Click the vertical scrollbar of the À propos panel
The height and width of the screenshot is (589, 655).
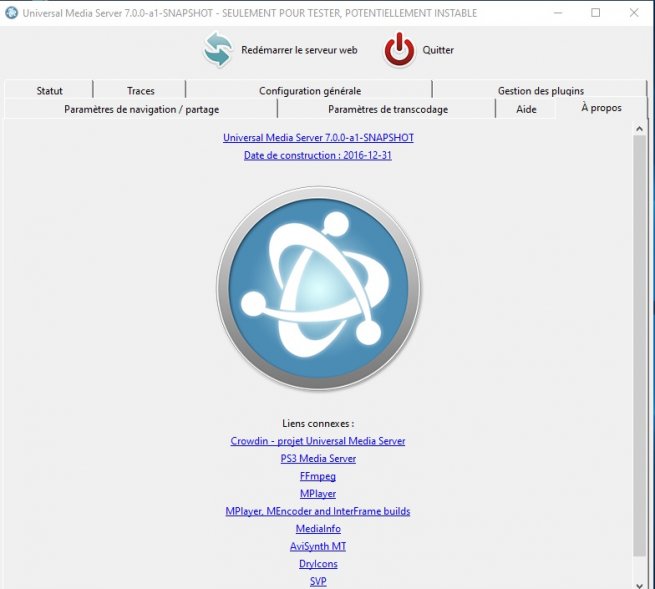(x=640, y=340)
